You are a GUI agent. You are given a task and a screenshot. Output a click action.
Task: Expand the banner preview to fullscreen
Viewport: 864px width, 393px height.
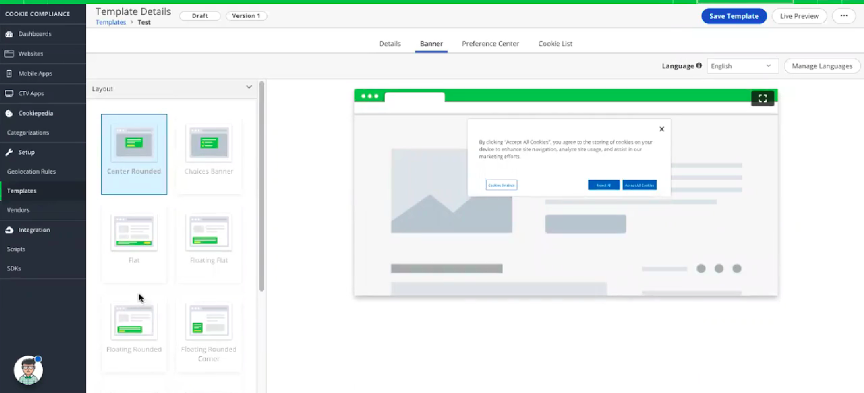763,98
